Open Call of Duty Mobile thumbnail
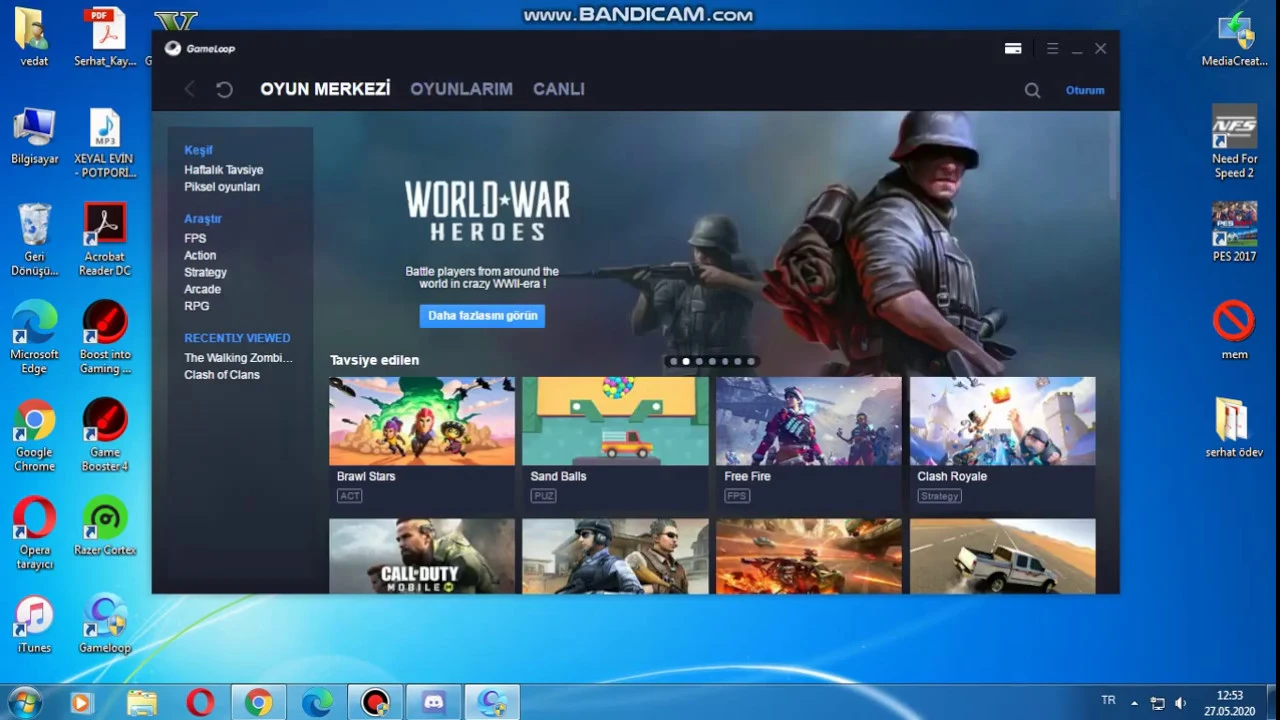The image size is (1280, 720). click(422, 556)
